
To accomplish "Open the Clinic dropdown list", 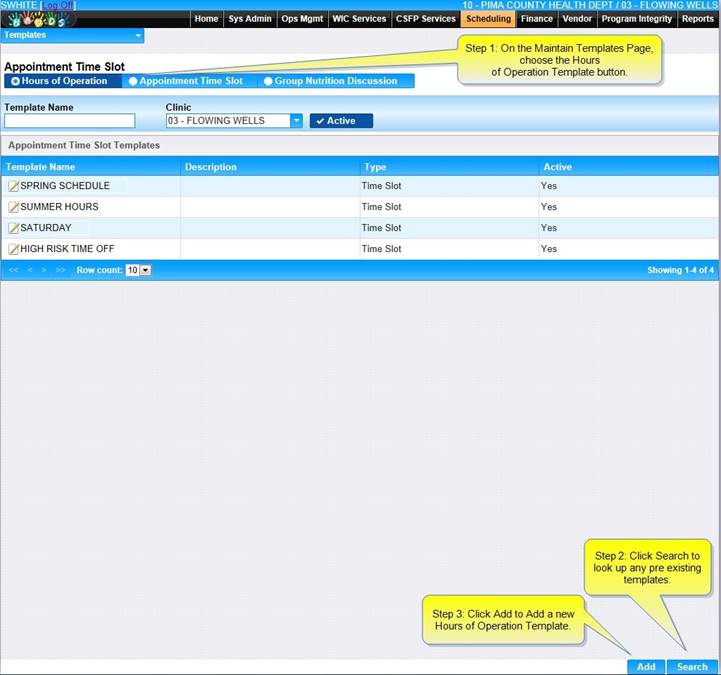I will [296, 121].
